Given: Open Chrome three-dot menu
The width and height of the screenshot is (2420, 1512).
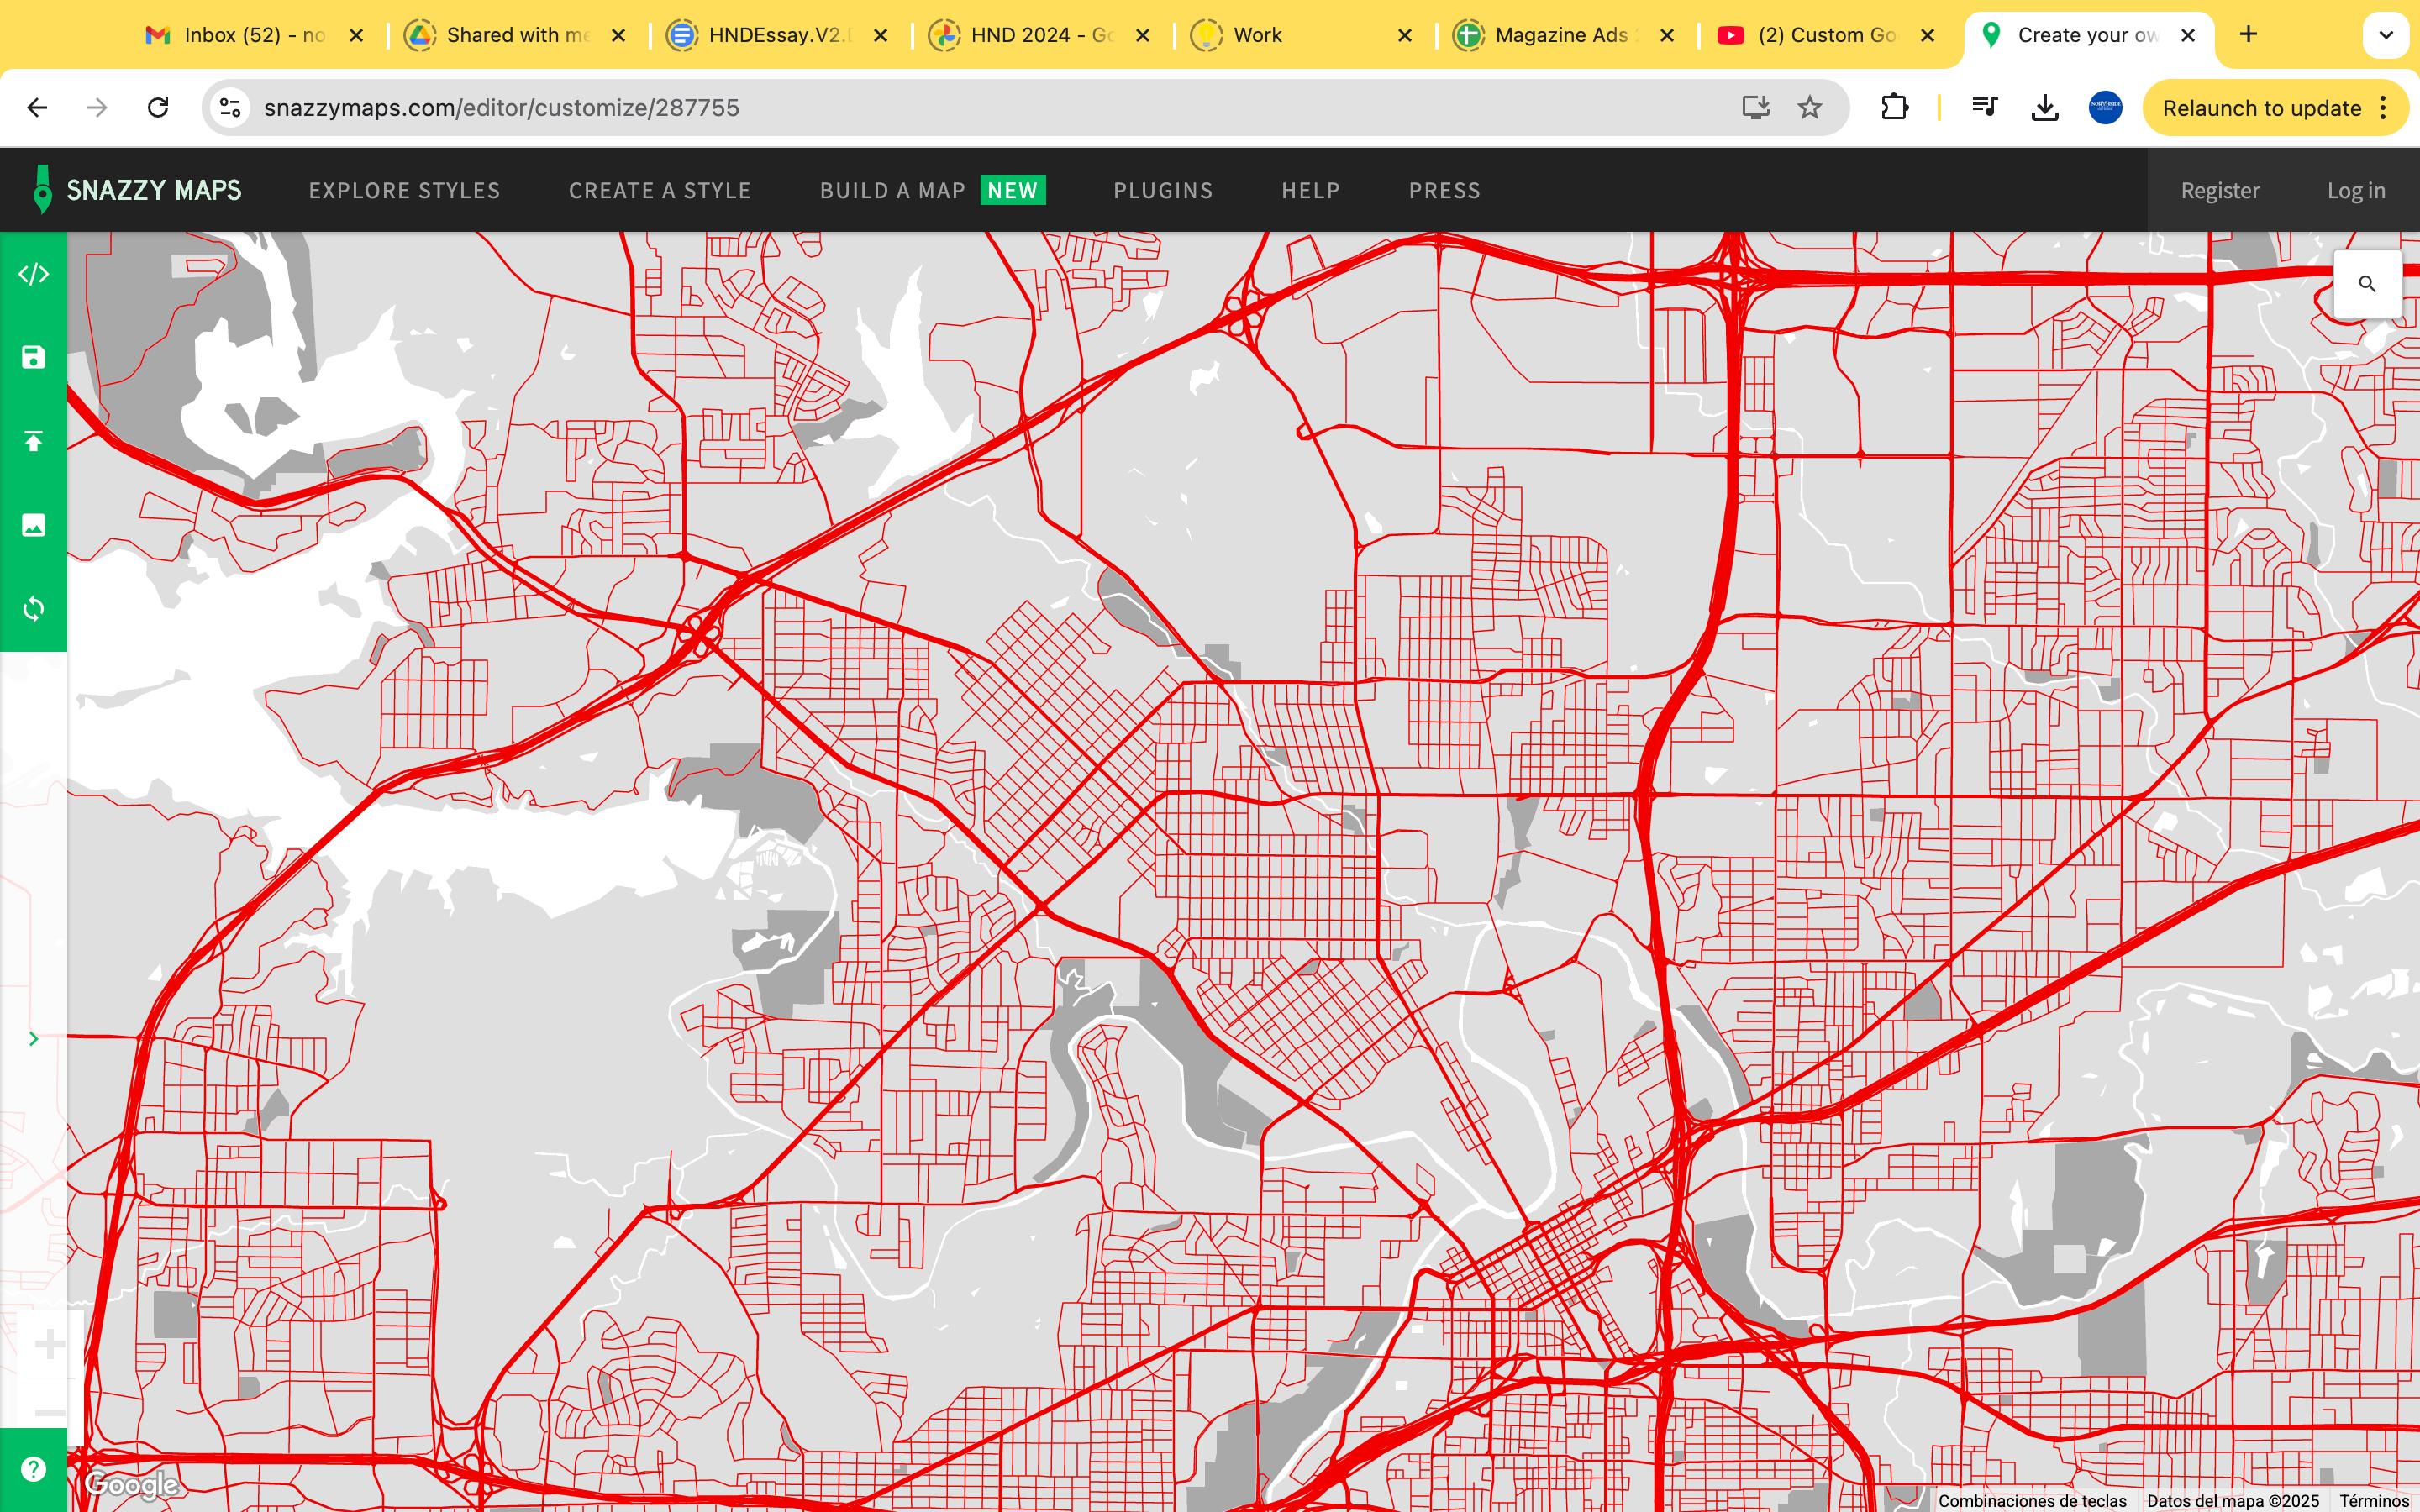Looking at the screenshot, I should [2384, 108].
